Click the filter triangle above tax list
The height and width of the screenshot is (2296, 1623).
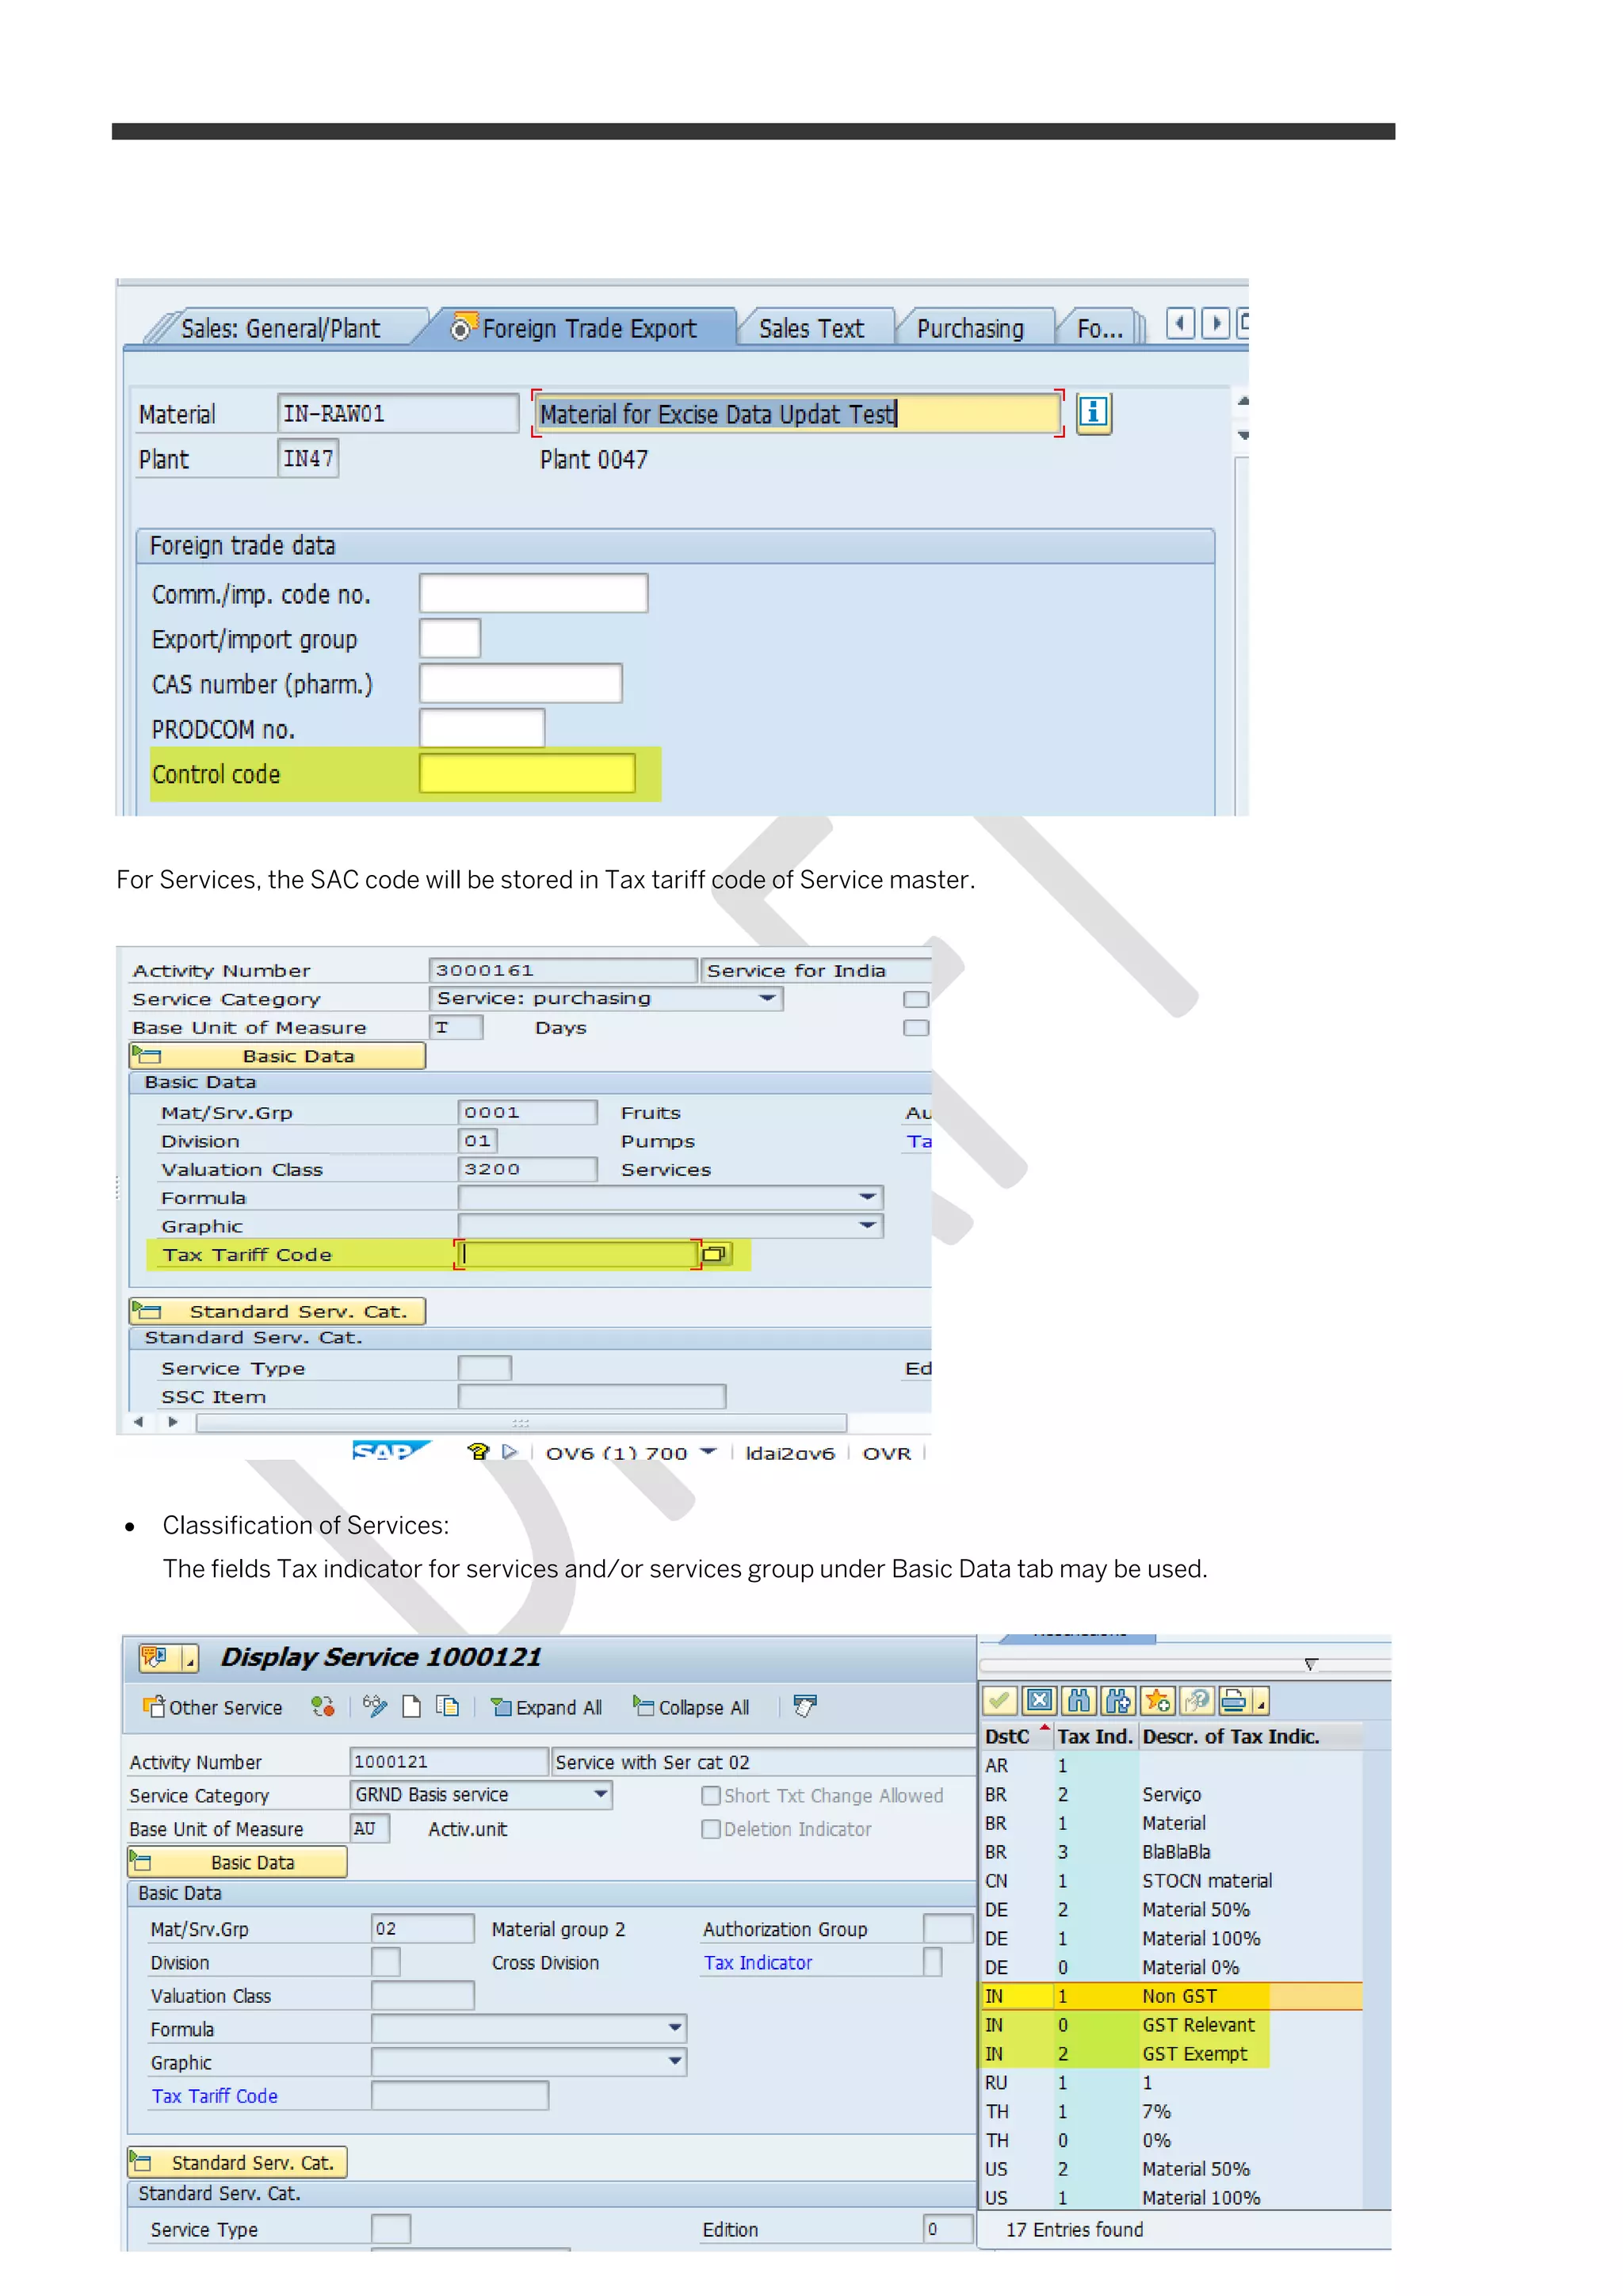coord(1310,1665)
